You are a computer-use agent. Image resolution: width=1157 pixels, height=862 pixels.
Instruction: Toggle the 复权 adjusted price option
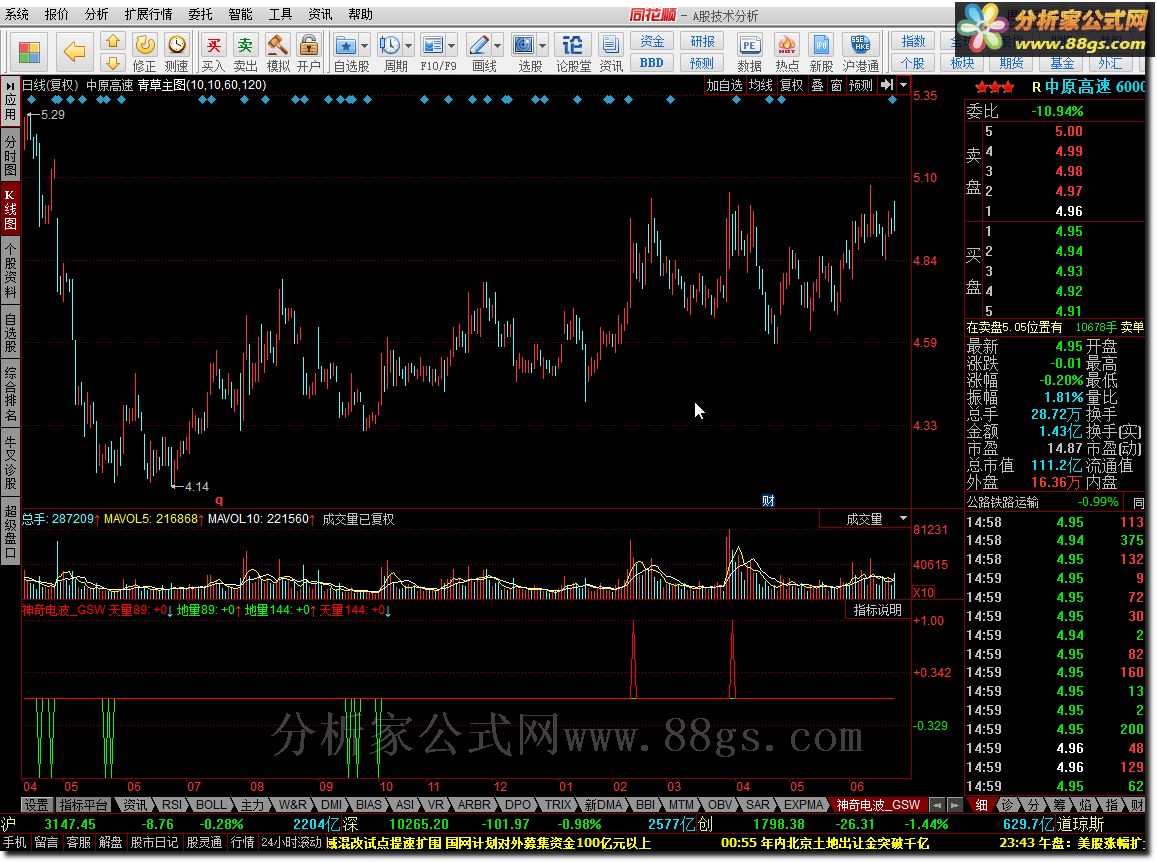coord(791,86)
